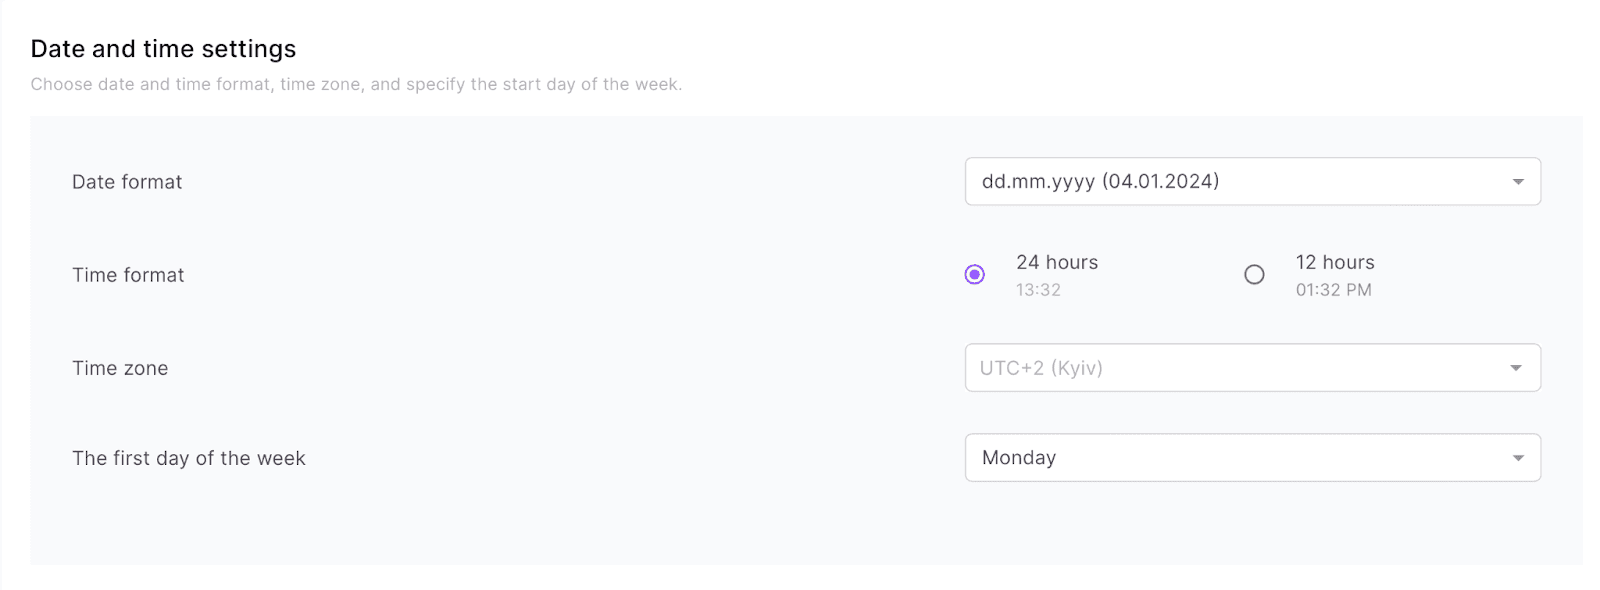Screen dimensions: 1600x590
Task: Click "The first day of the week" label
Action: click(x=189, y=458)
